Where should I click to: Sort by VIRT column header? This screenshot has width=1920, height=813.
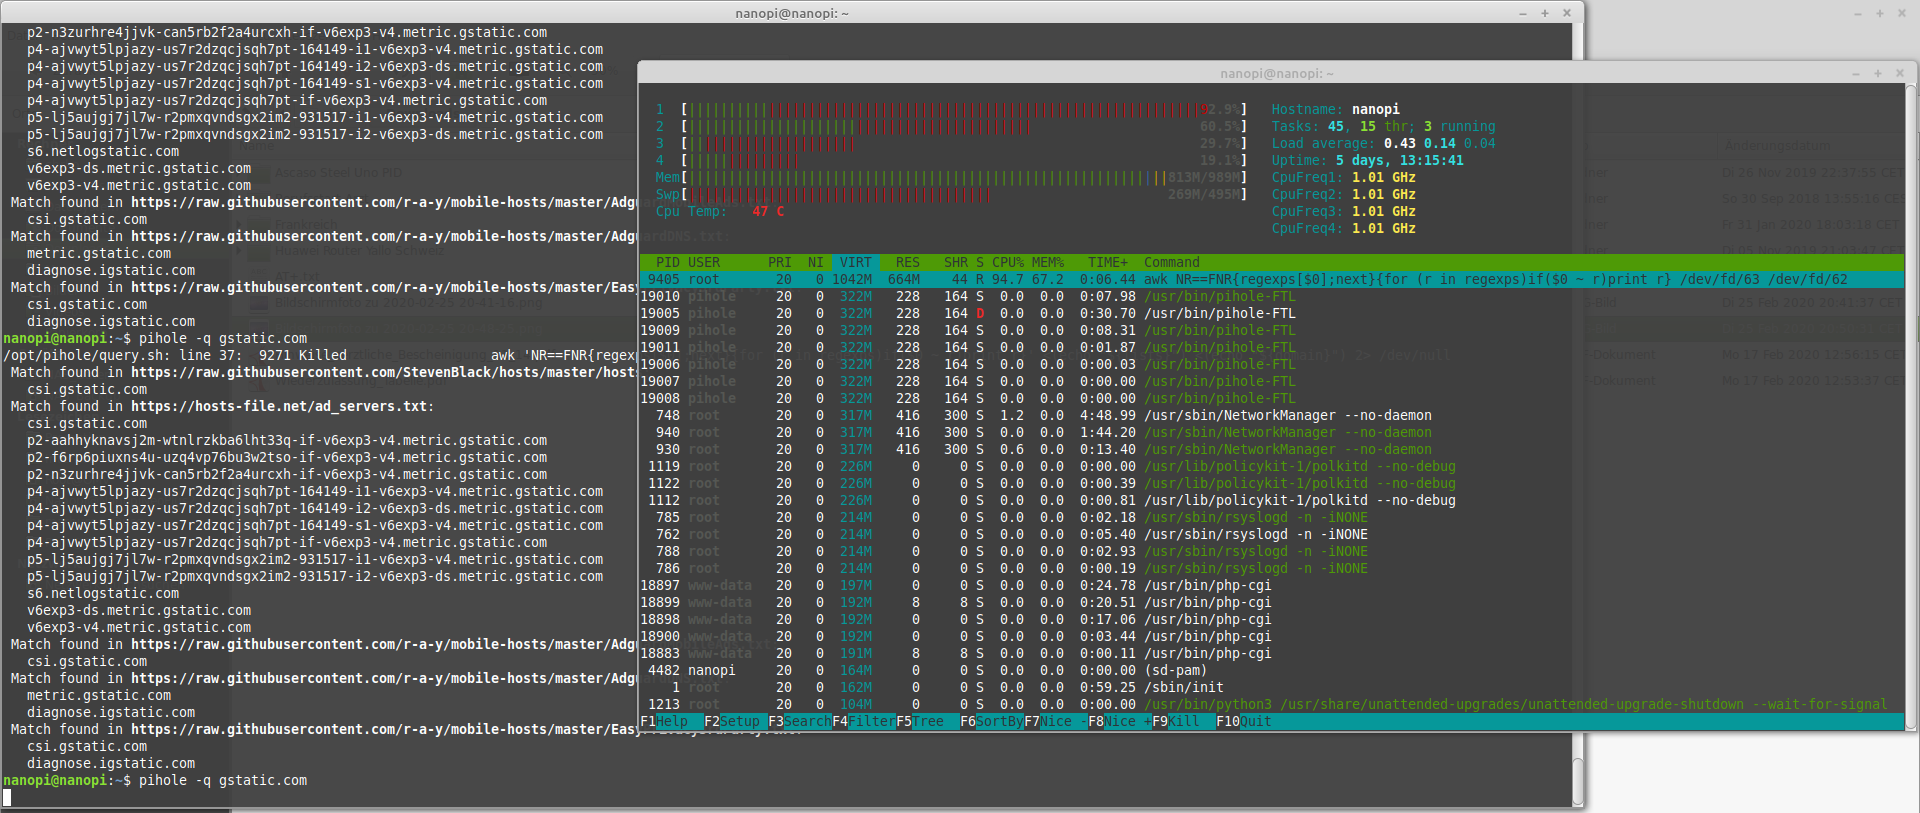tap(856, 263)
